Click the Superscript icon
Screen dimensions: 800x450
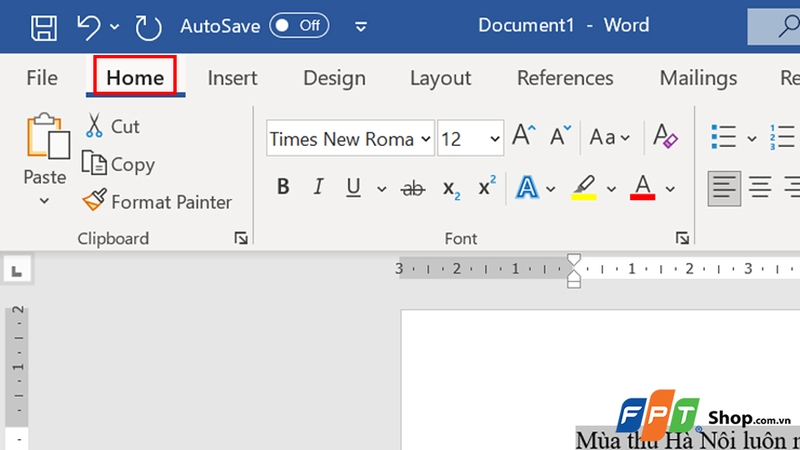coord(487,187)
